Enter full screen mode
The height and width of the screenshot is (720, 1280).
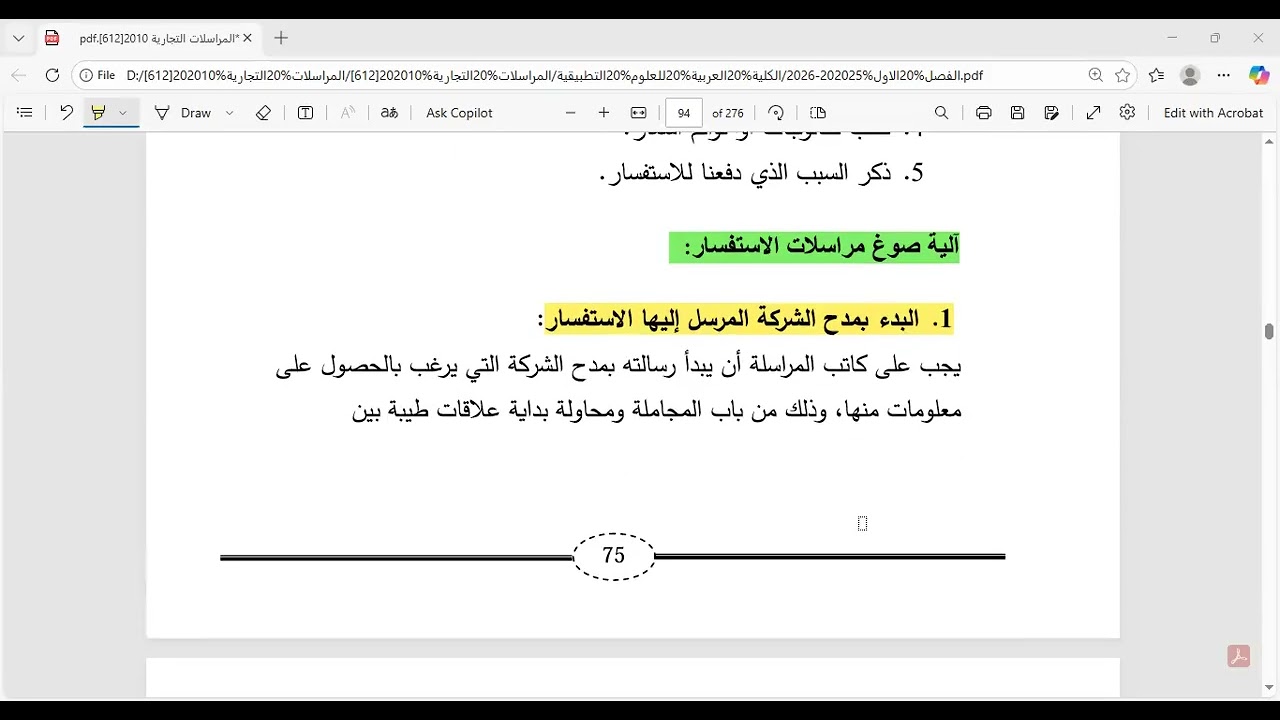click(1094, 113)
